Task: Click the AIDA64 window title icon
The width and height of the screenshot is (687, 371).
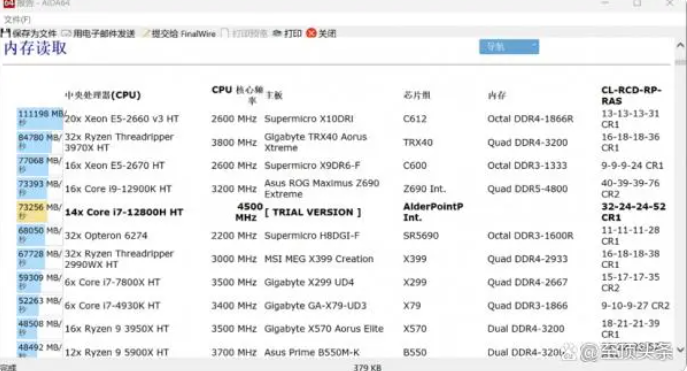Action: click(x=9, y=4)
